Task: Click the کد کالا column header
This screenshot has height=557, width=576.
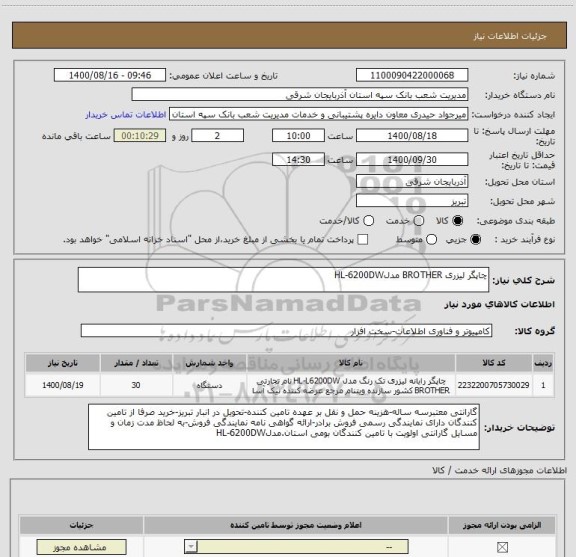Action: point(494,363)
